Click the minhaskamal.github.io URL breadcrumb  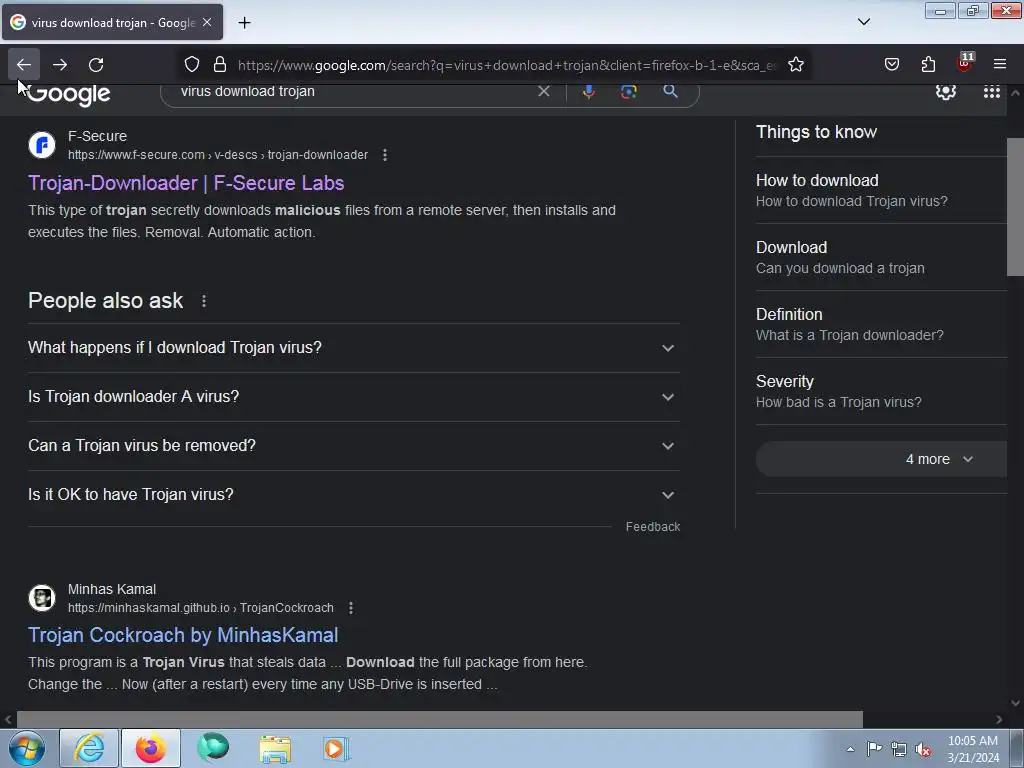(x=200, y=608)
